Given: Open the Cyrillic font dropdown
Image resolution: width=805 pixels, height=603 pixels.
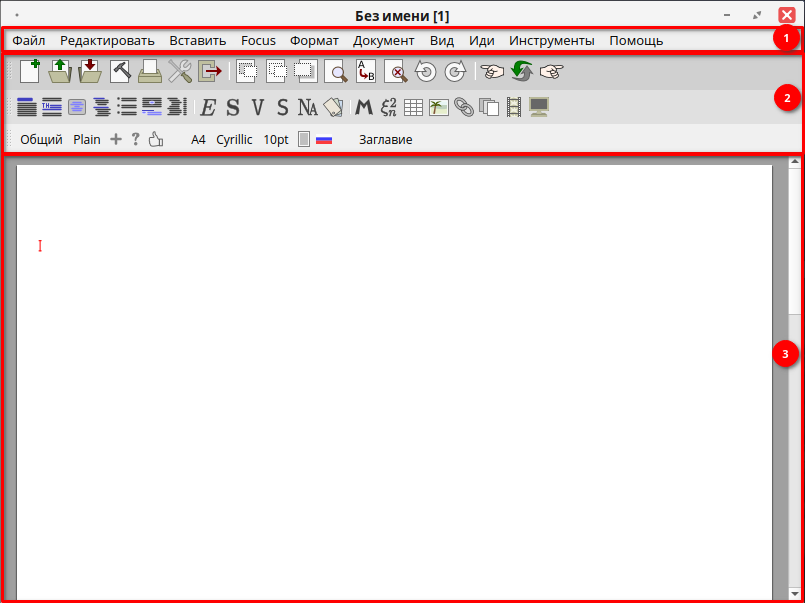Looking at the screenshot, I should 234,140.
